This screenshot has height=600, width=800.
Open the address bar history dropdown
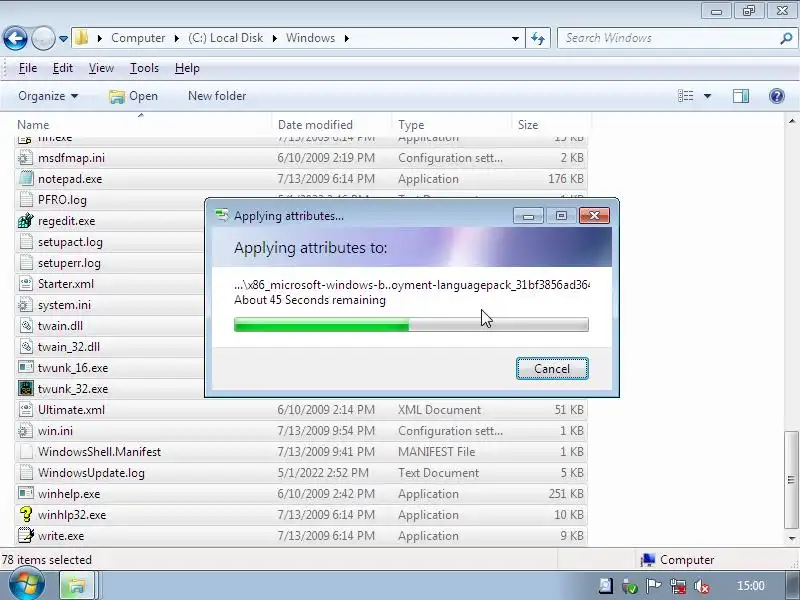(515, 38)
